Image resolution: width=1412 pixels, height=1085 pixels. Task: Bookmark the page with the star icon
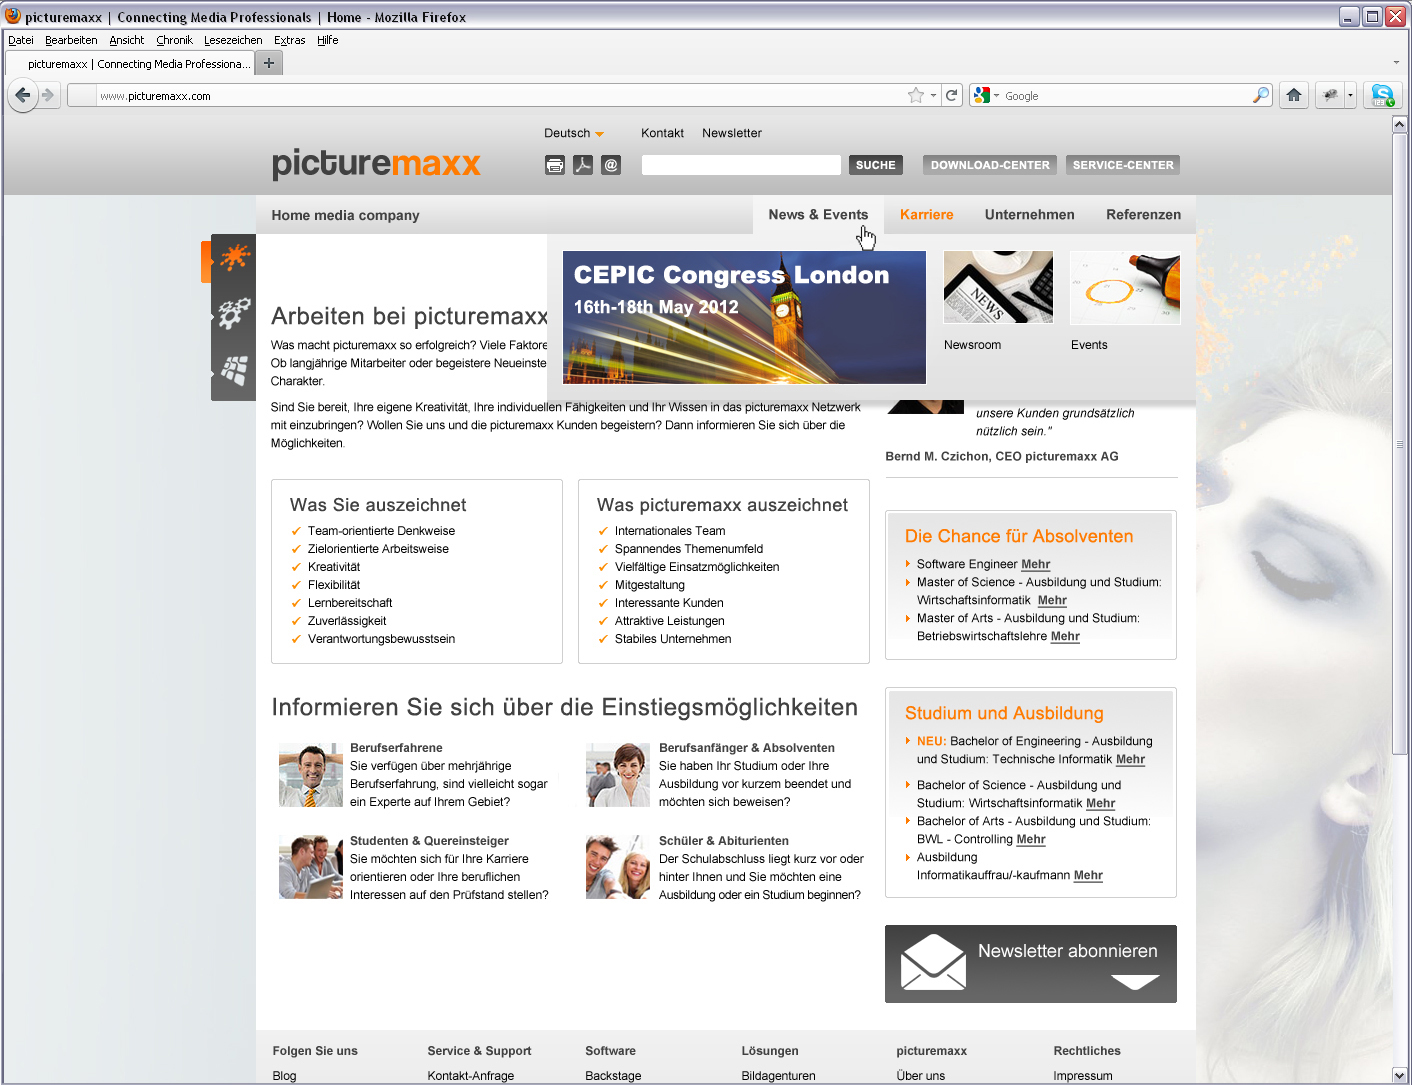click(x=915, y=96)
